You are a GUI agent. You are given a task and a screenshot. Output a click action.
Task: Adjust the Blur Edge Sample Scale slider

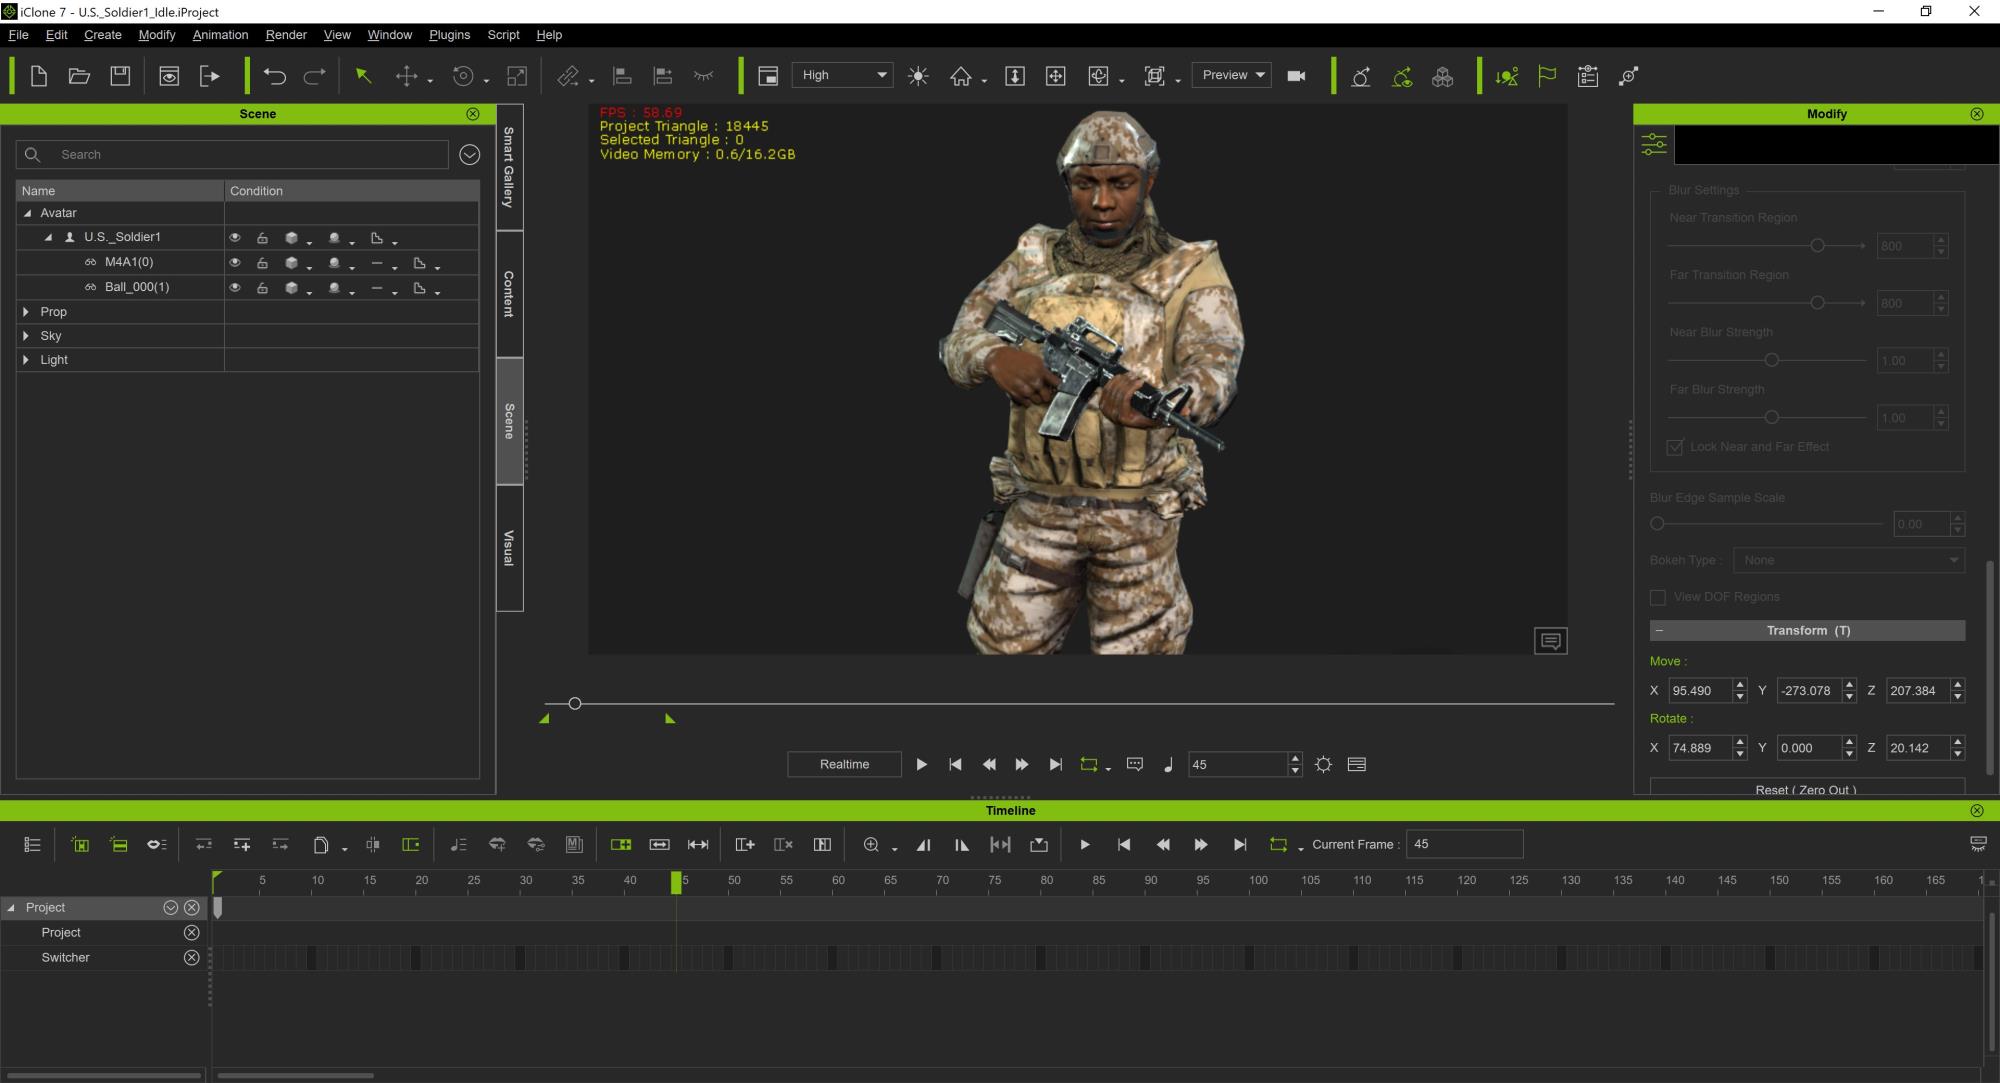[x=1657, y=524]
